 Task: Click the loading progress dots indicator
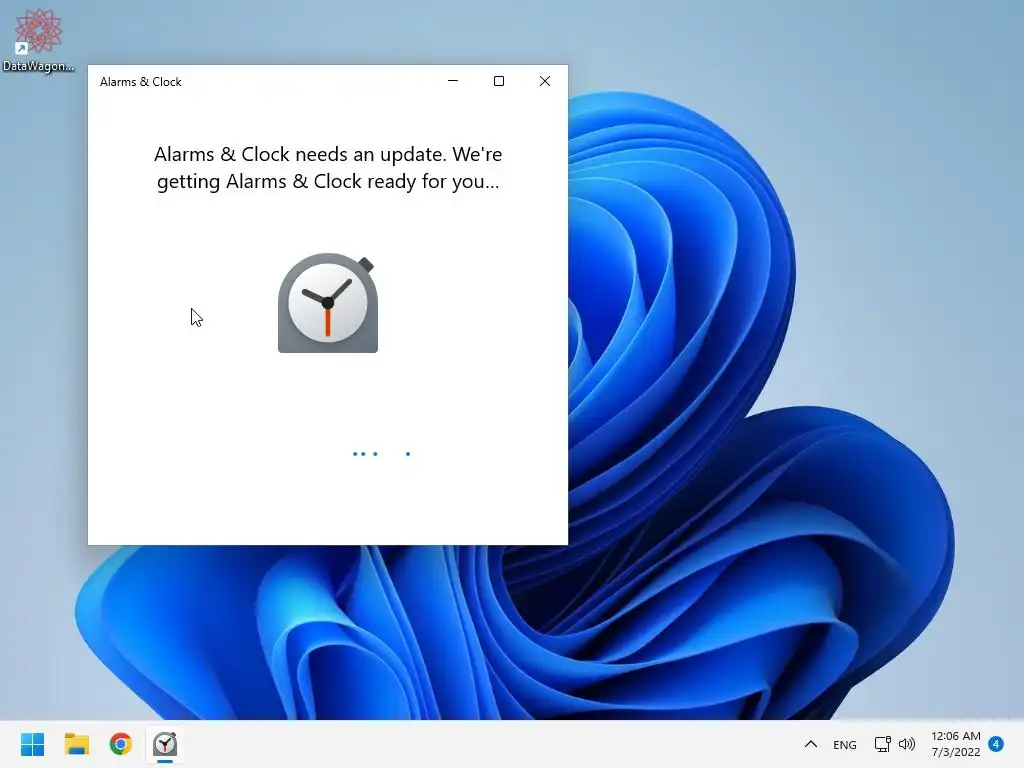[381, 454]
